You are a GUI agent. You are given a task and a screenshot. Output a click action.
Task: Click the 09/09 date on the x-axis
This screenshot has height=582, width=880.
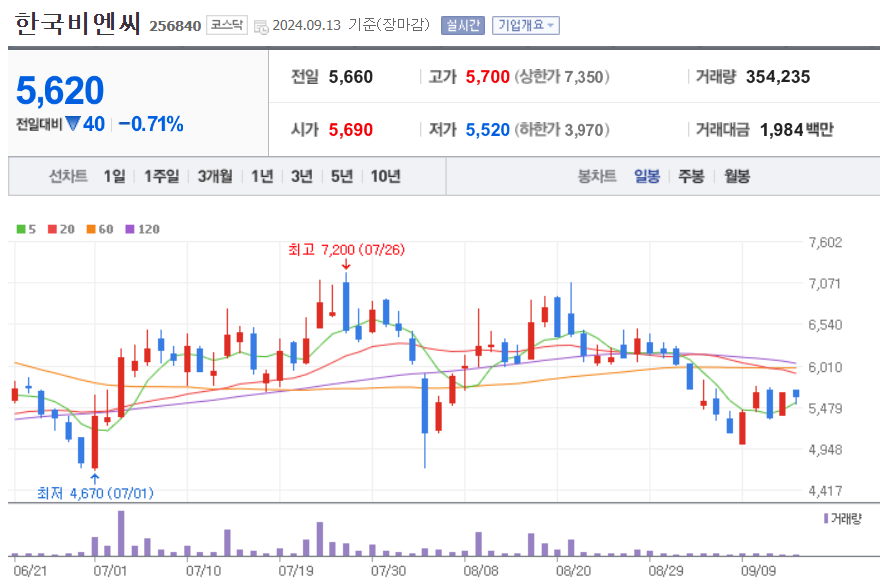(758, 571)
